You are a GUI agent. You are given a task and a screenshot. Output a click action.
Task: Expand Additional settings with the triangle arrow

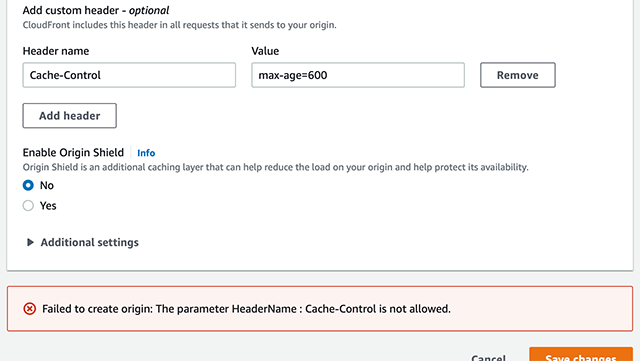(30, 243)
